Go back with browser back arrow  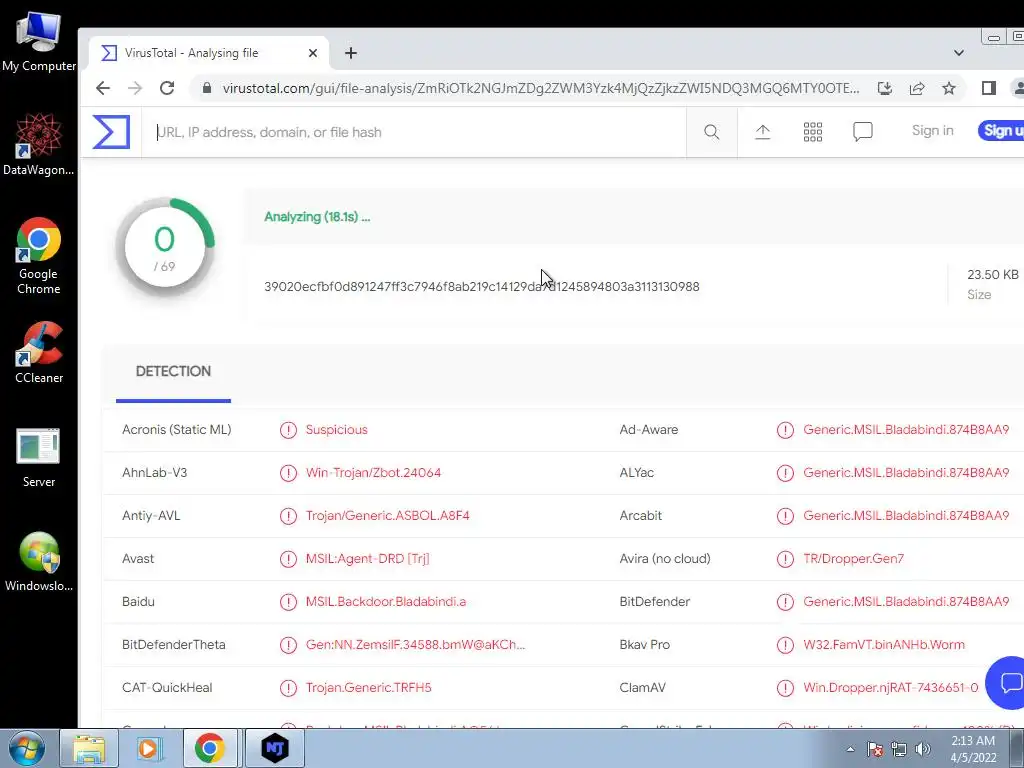pos(103,88)
